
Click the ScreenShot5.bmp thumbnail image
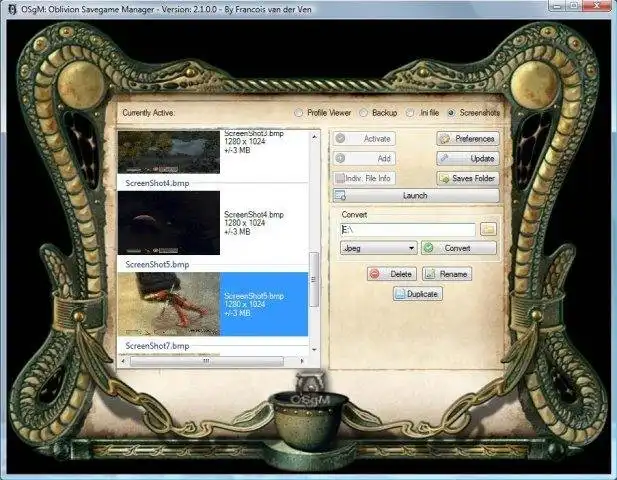click(169, 304)
